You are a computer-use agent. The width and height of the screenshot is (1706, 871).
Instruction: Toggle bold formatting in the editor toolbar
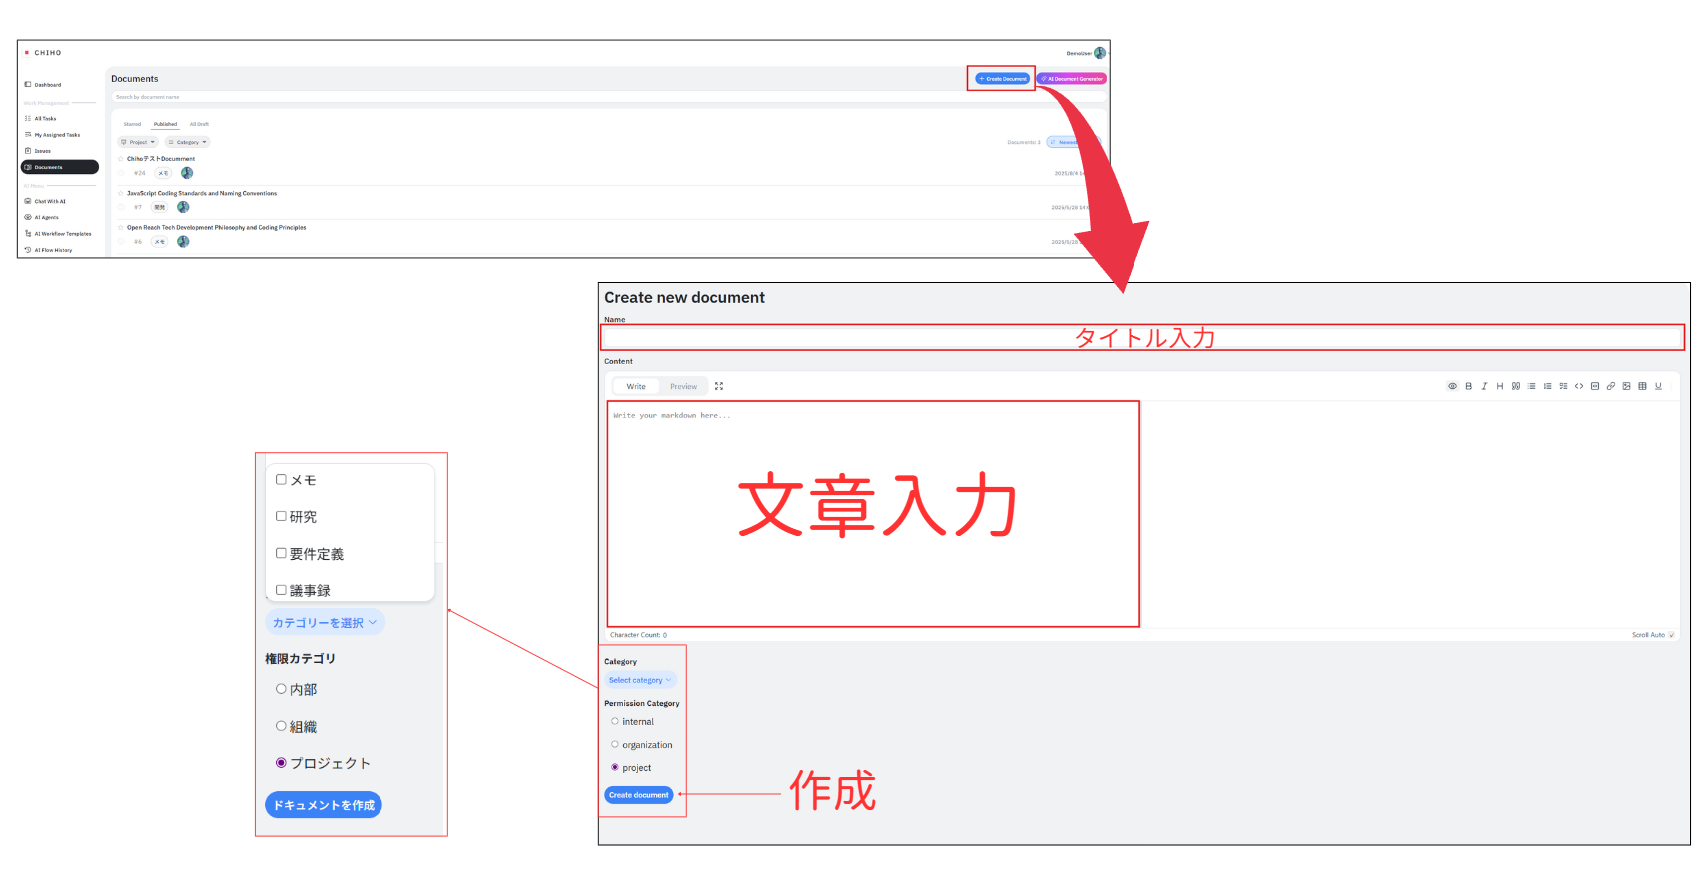pos(1468,386)
